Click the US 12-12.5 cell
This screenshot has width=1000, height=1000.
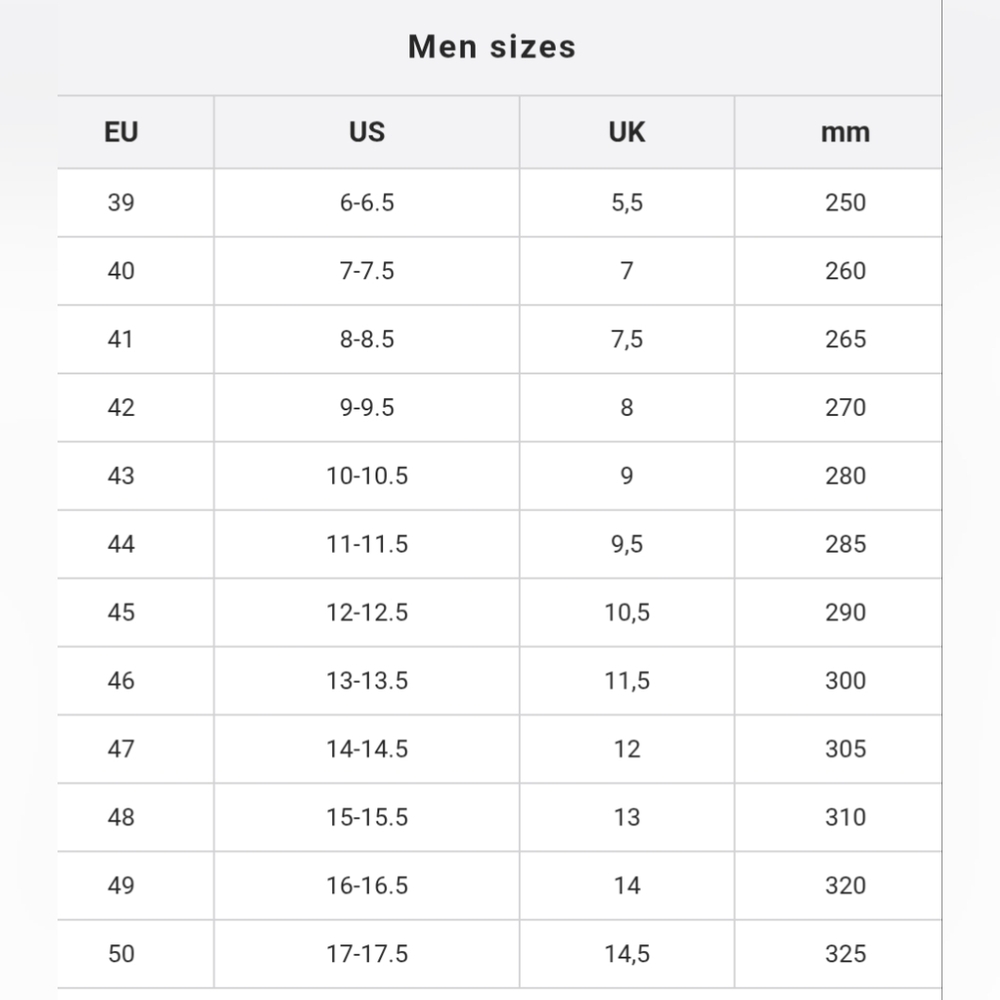[x=367, y=612]
